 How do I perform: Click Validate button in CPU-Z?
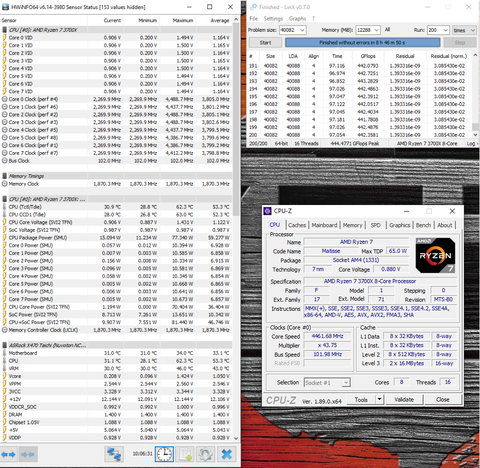click(404, 399)
